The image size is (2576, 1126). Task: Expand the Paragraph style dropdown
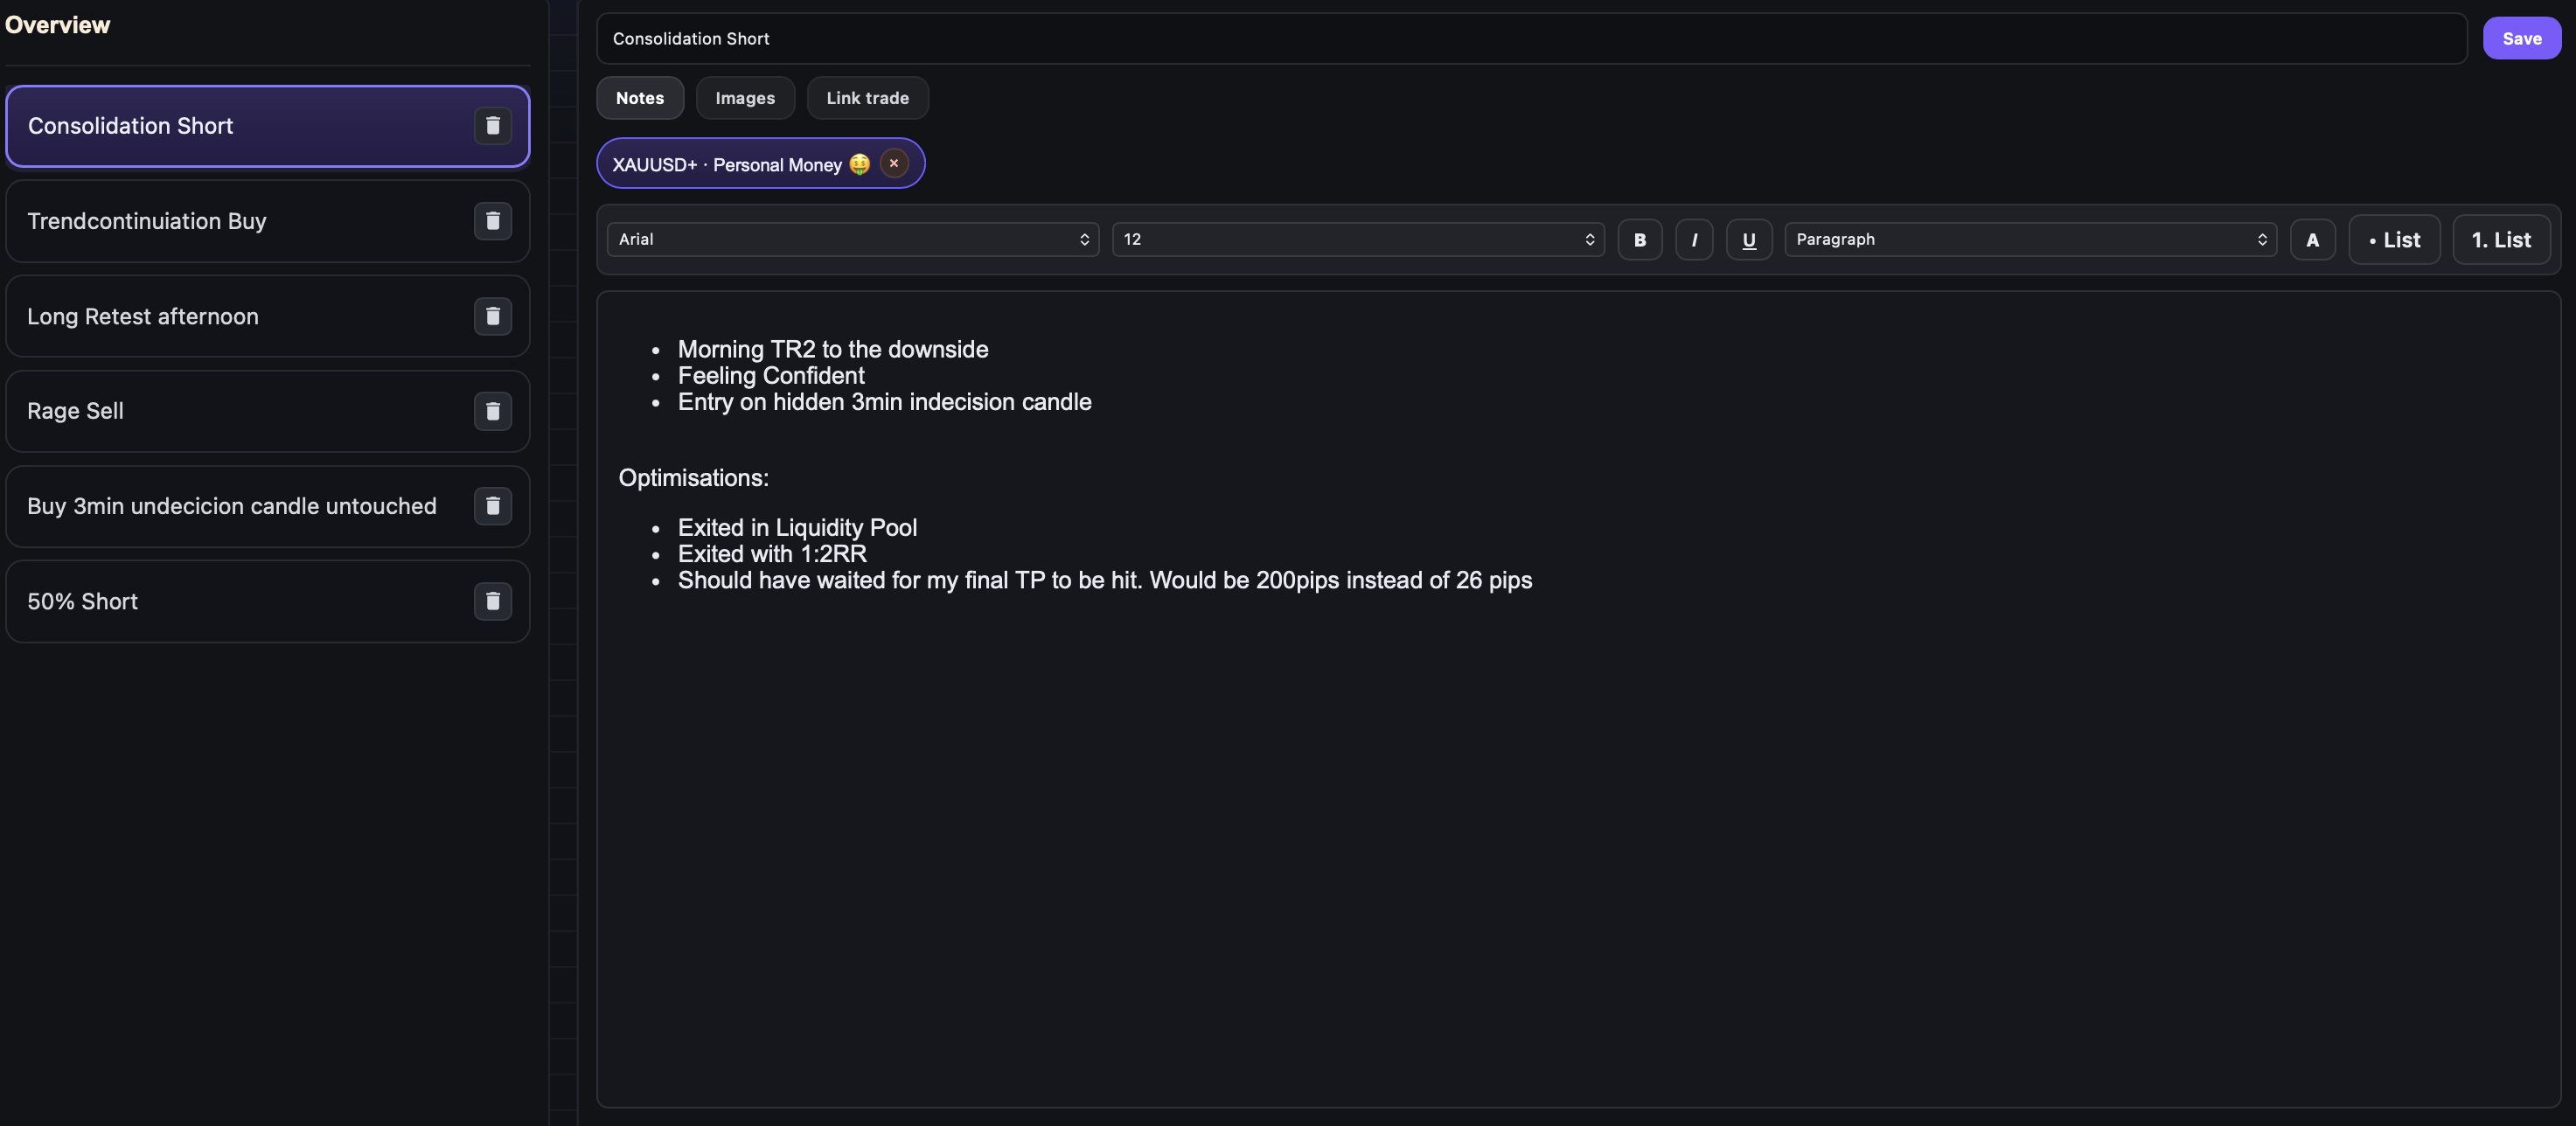2030,240
